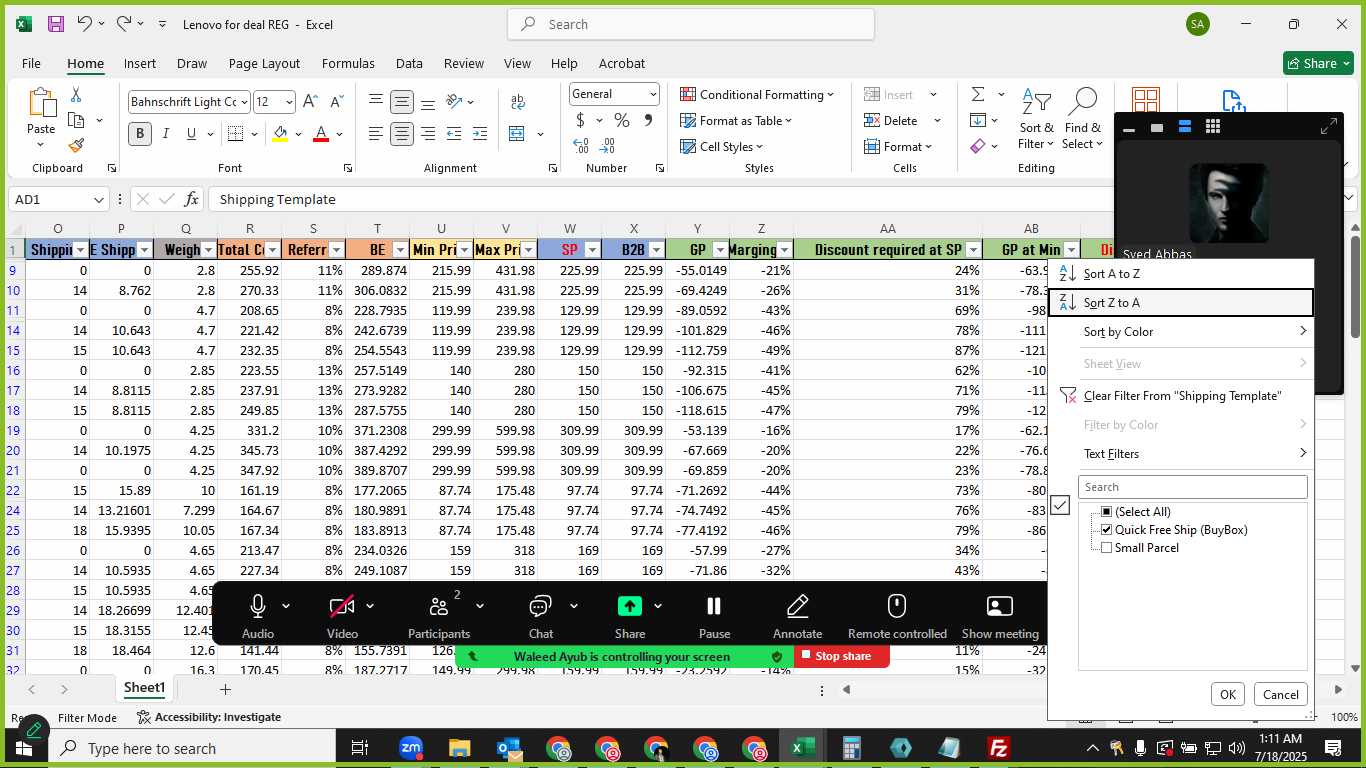Click Zoom Annotate pencil icon
This screenshot has height=768, width=1366.
click(x=797, y=606)
